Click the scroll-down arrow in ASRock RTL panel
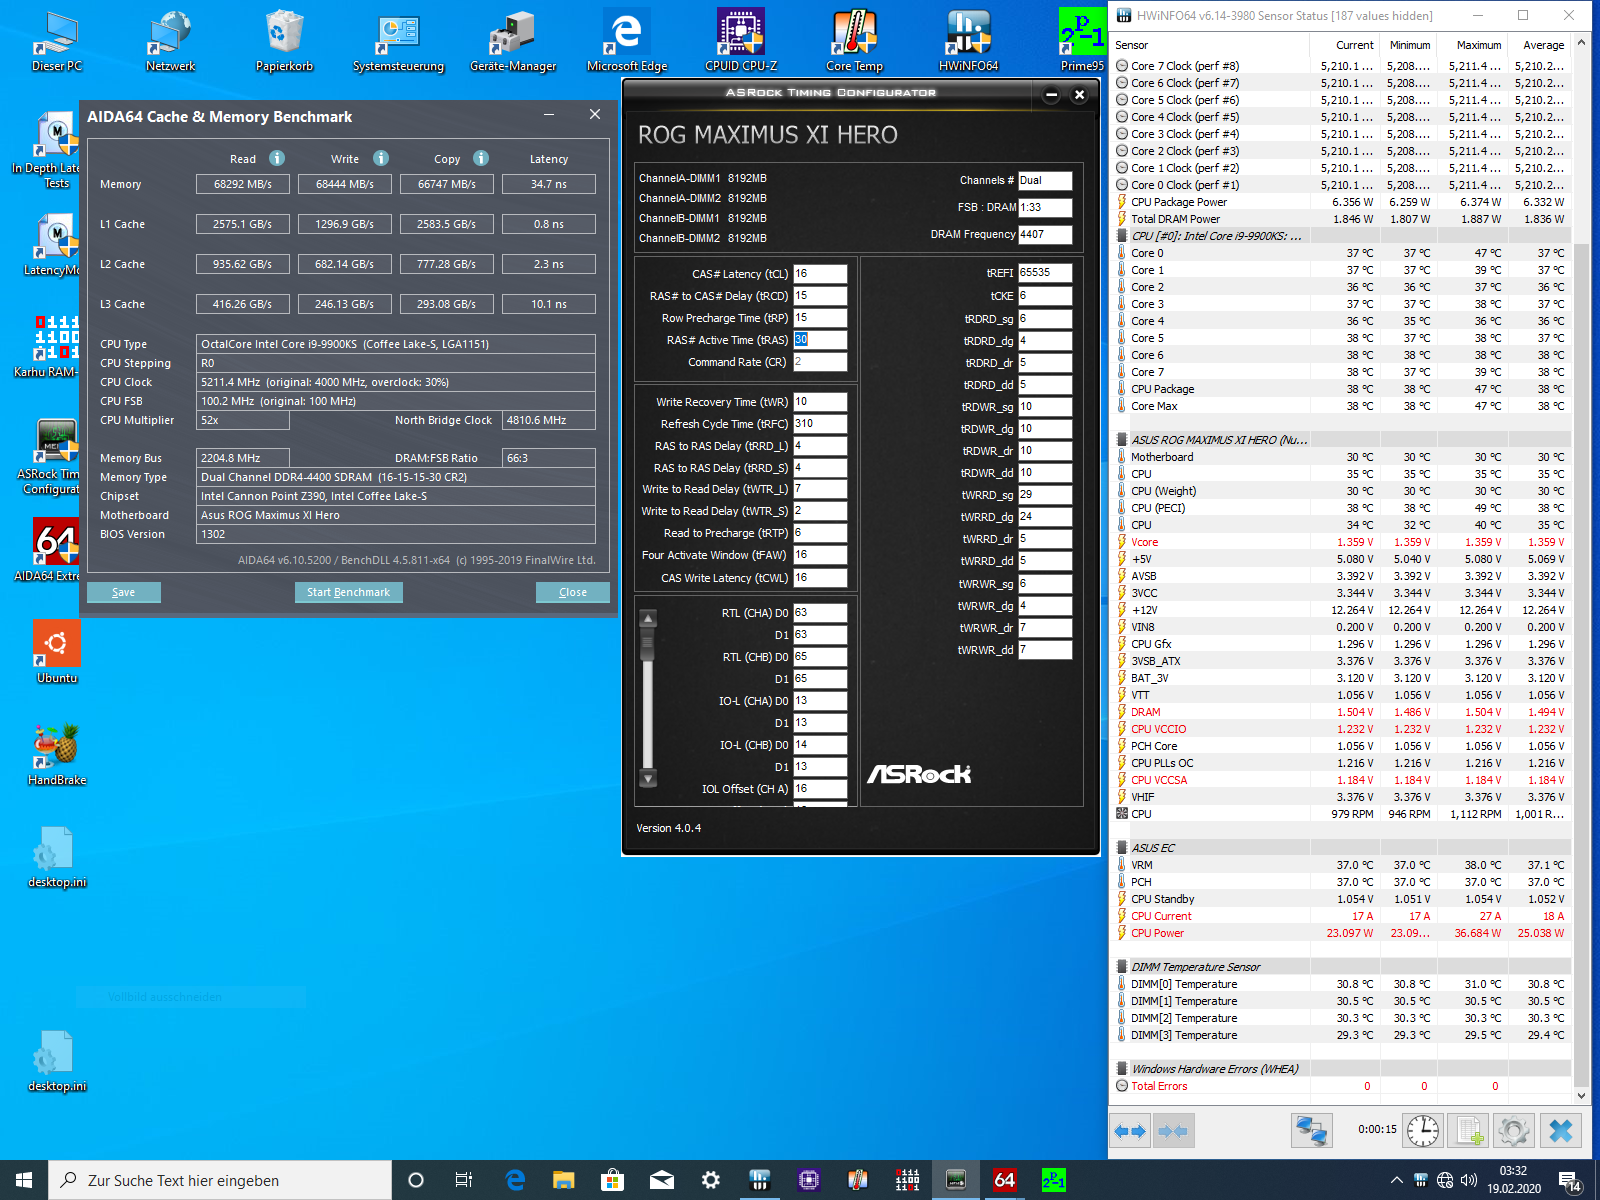 [648, 779]
